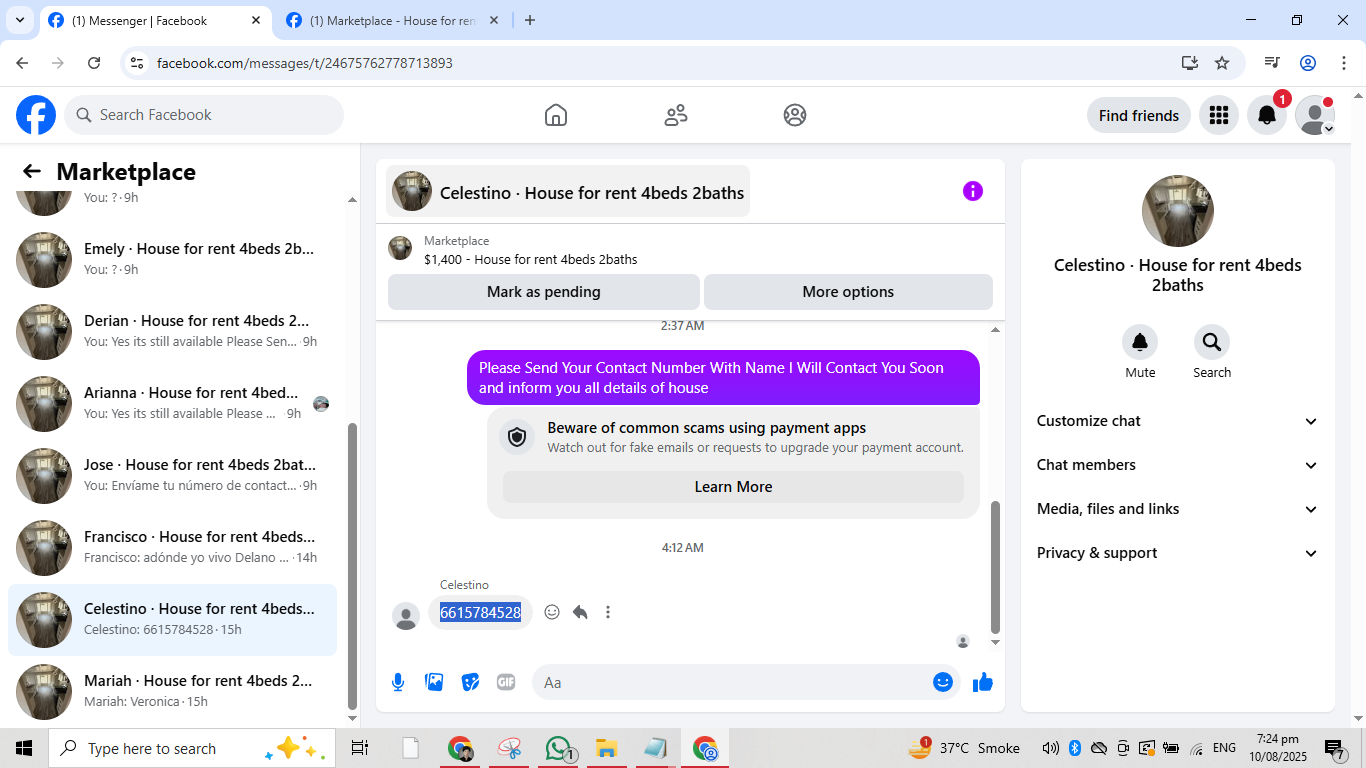Open the Chrome profile icon
Viewport: 1366px width, 768px height.
pos(1308,63)
